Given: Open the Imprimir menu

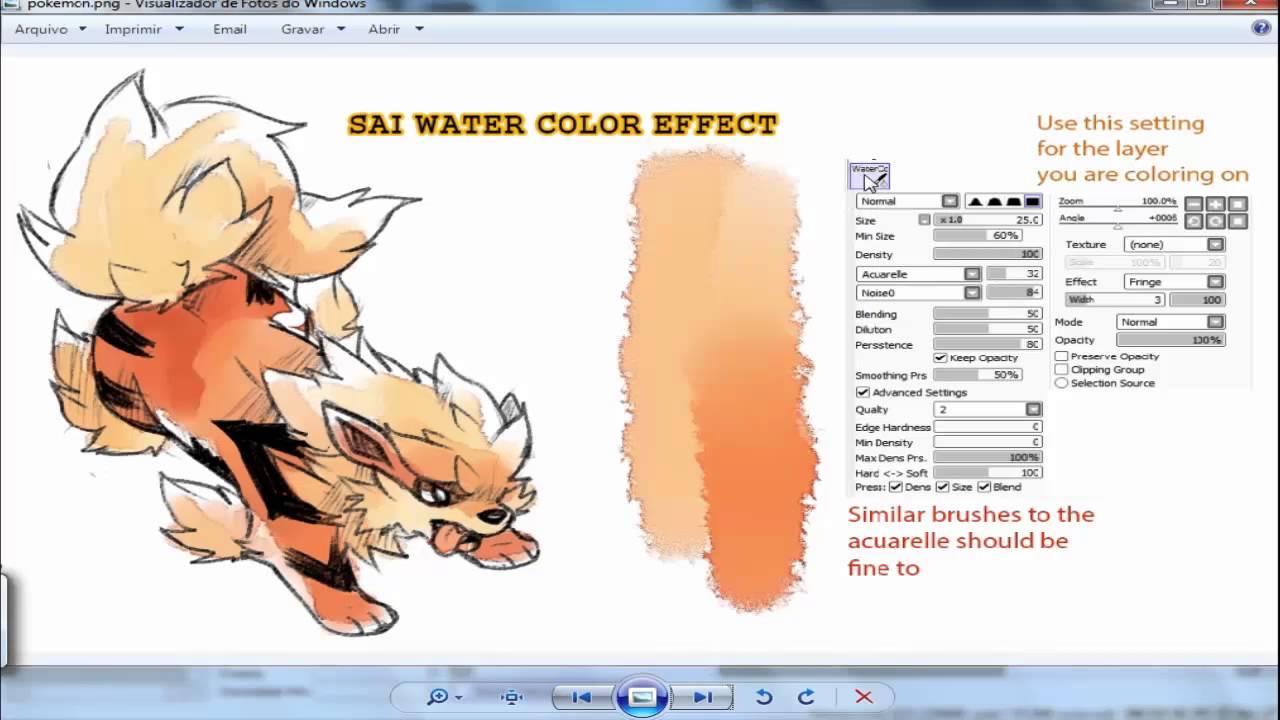Looking at the screenshot, I should tap(135, 29).
